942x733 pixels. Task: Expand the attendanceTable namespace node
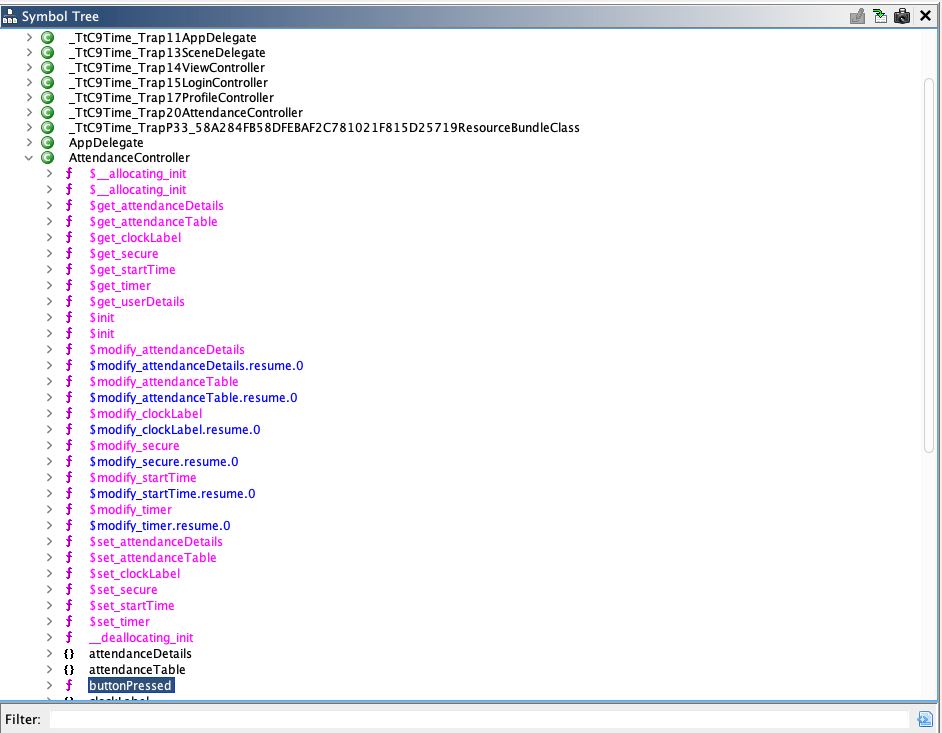pos(50,670)
